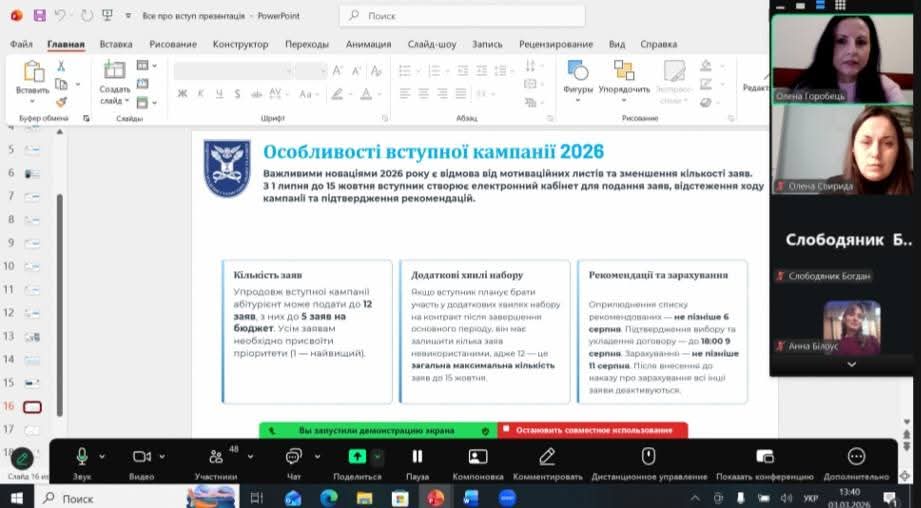
Task: Click the Комментировать annotation pencil icon
Action: coord(547,457)
